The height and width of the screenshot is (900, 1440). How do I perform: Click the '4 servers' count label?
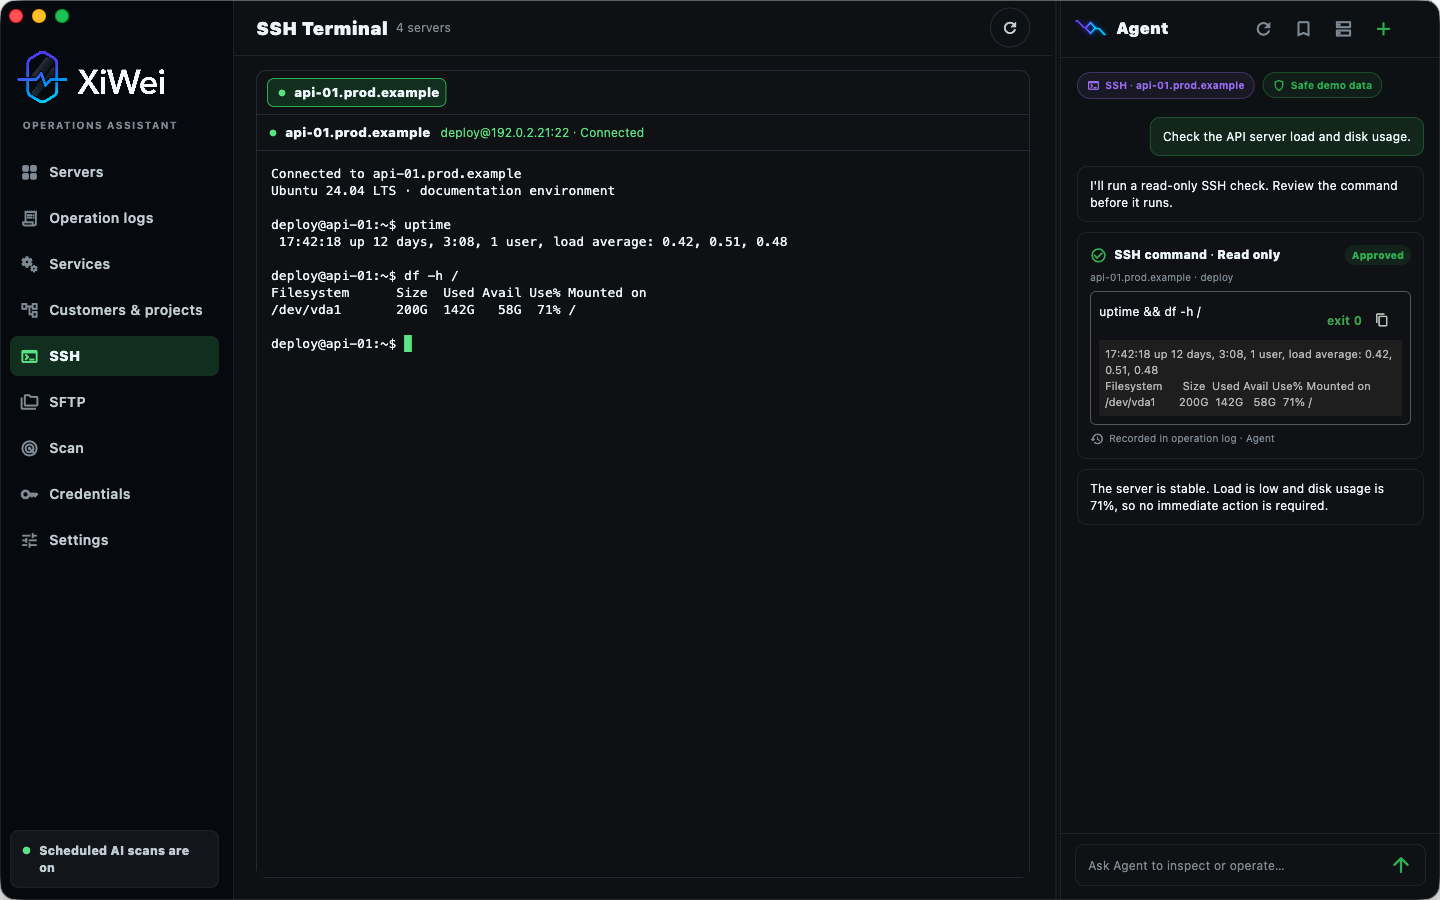coord(423,28)
